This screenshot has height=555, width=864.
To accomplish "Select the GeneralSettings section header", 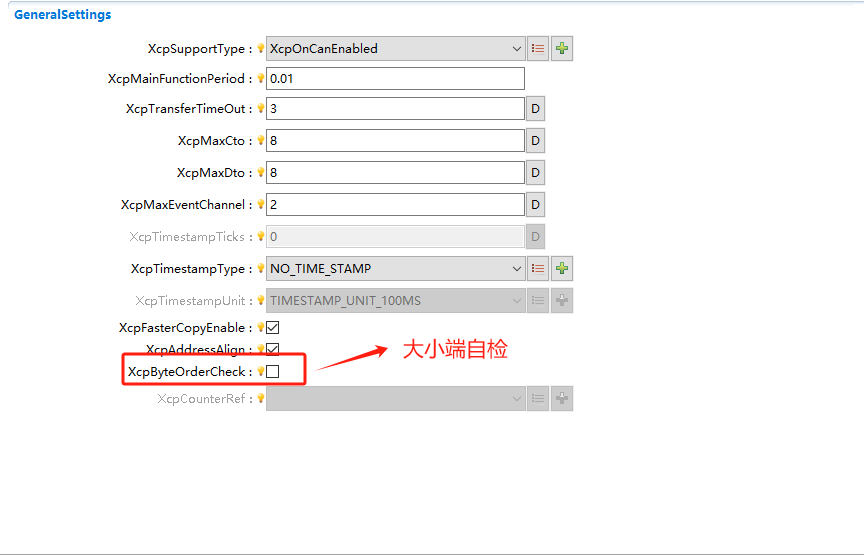I will 62,15.
